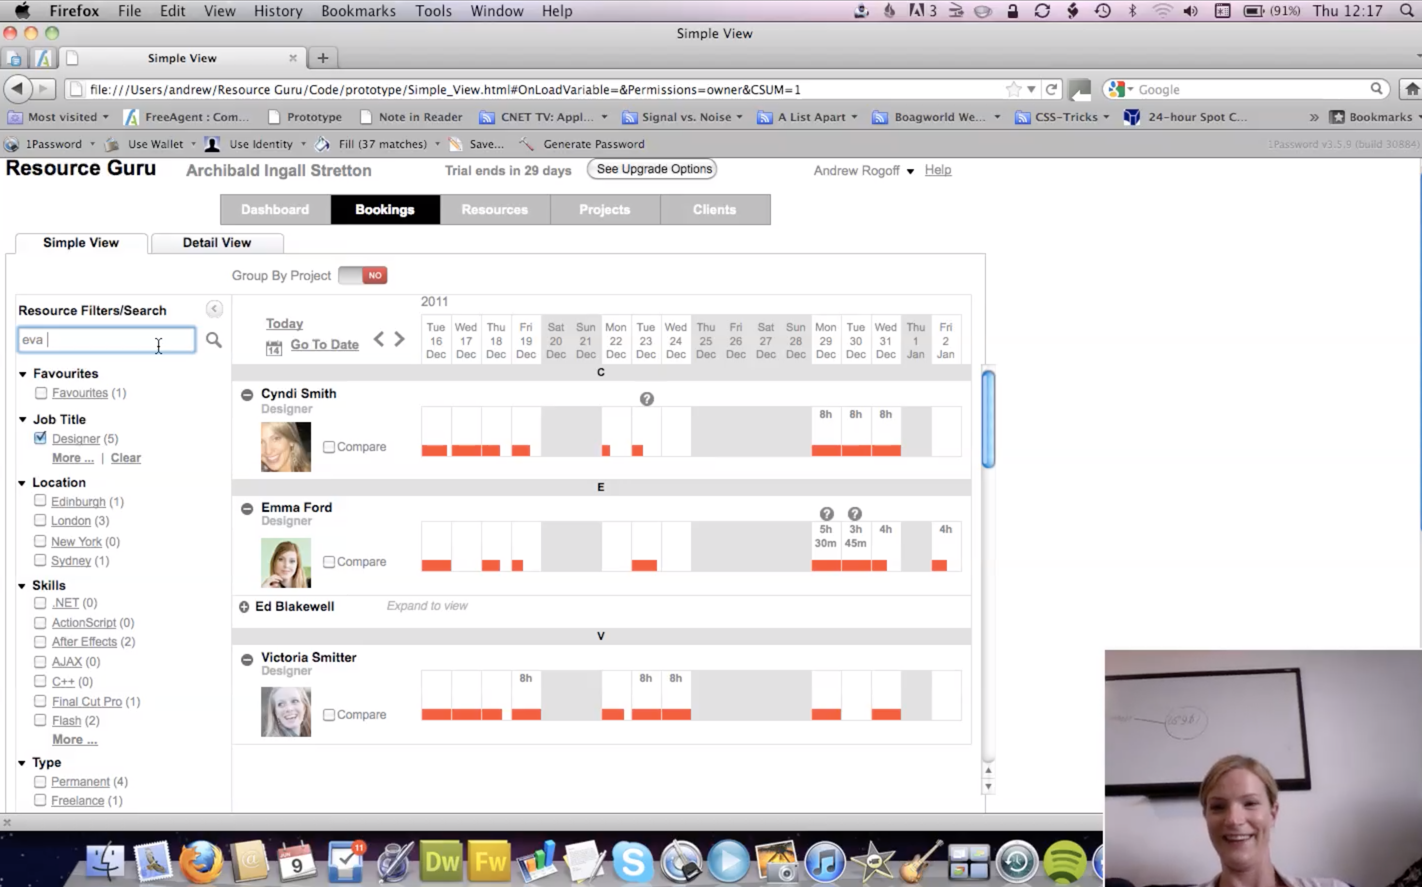
Task: Click the Today link above the calendar
Action: [284, 323]
